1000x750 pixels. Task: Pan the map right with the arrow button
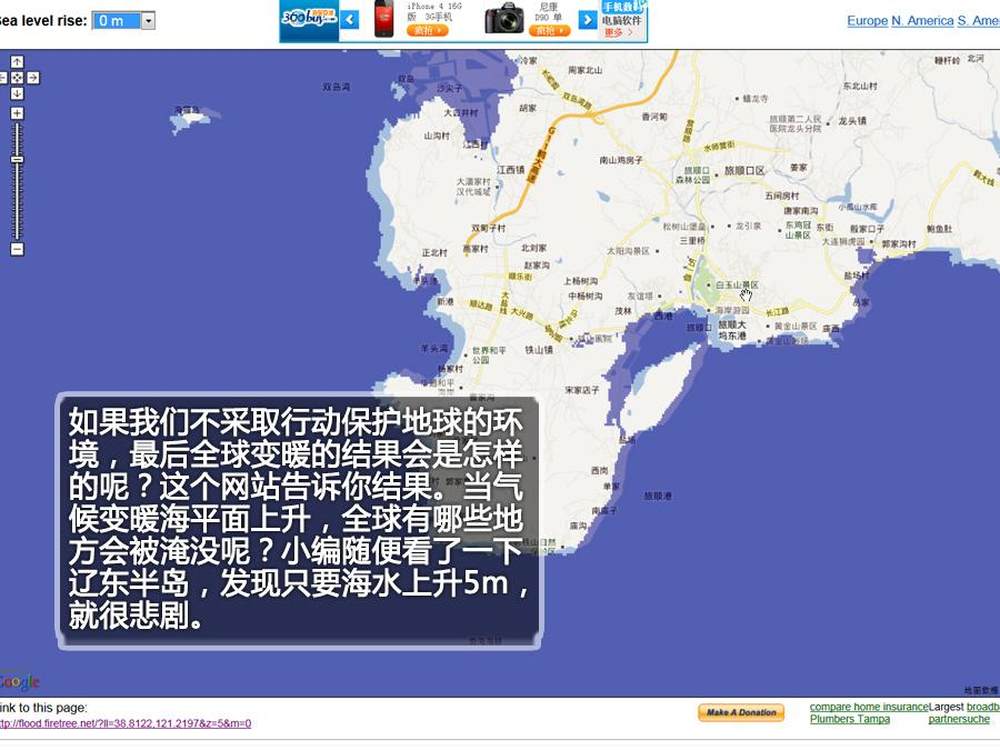pos(33,78)
